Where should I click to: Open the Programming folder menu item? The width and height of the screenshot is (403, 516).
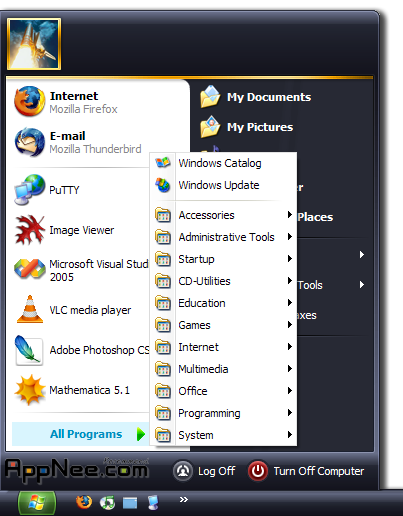click(x=223, y=413)
